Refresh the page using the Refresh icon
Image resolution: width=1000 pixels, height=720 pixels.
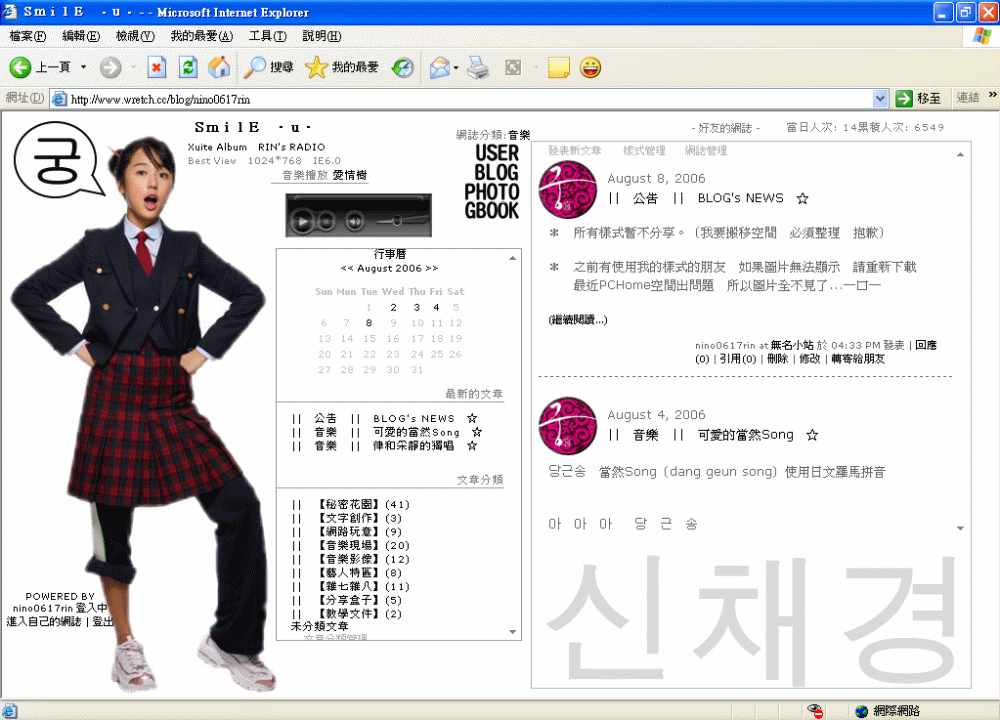click(x=188, y=67)
